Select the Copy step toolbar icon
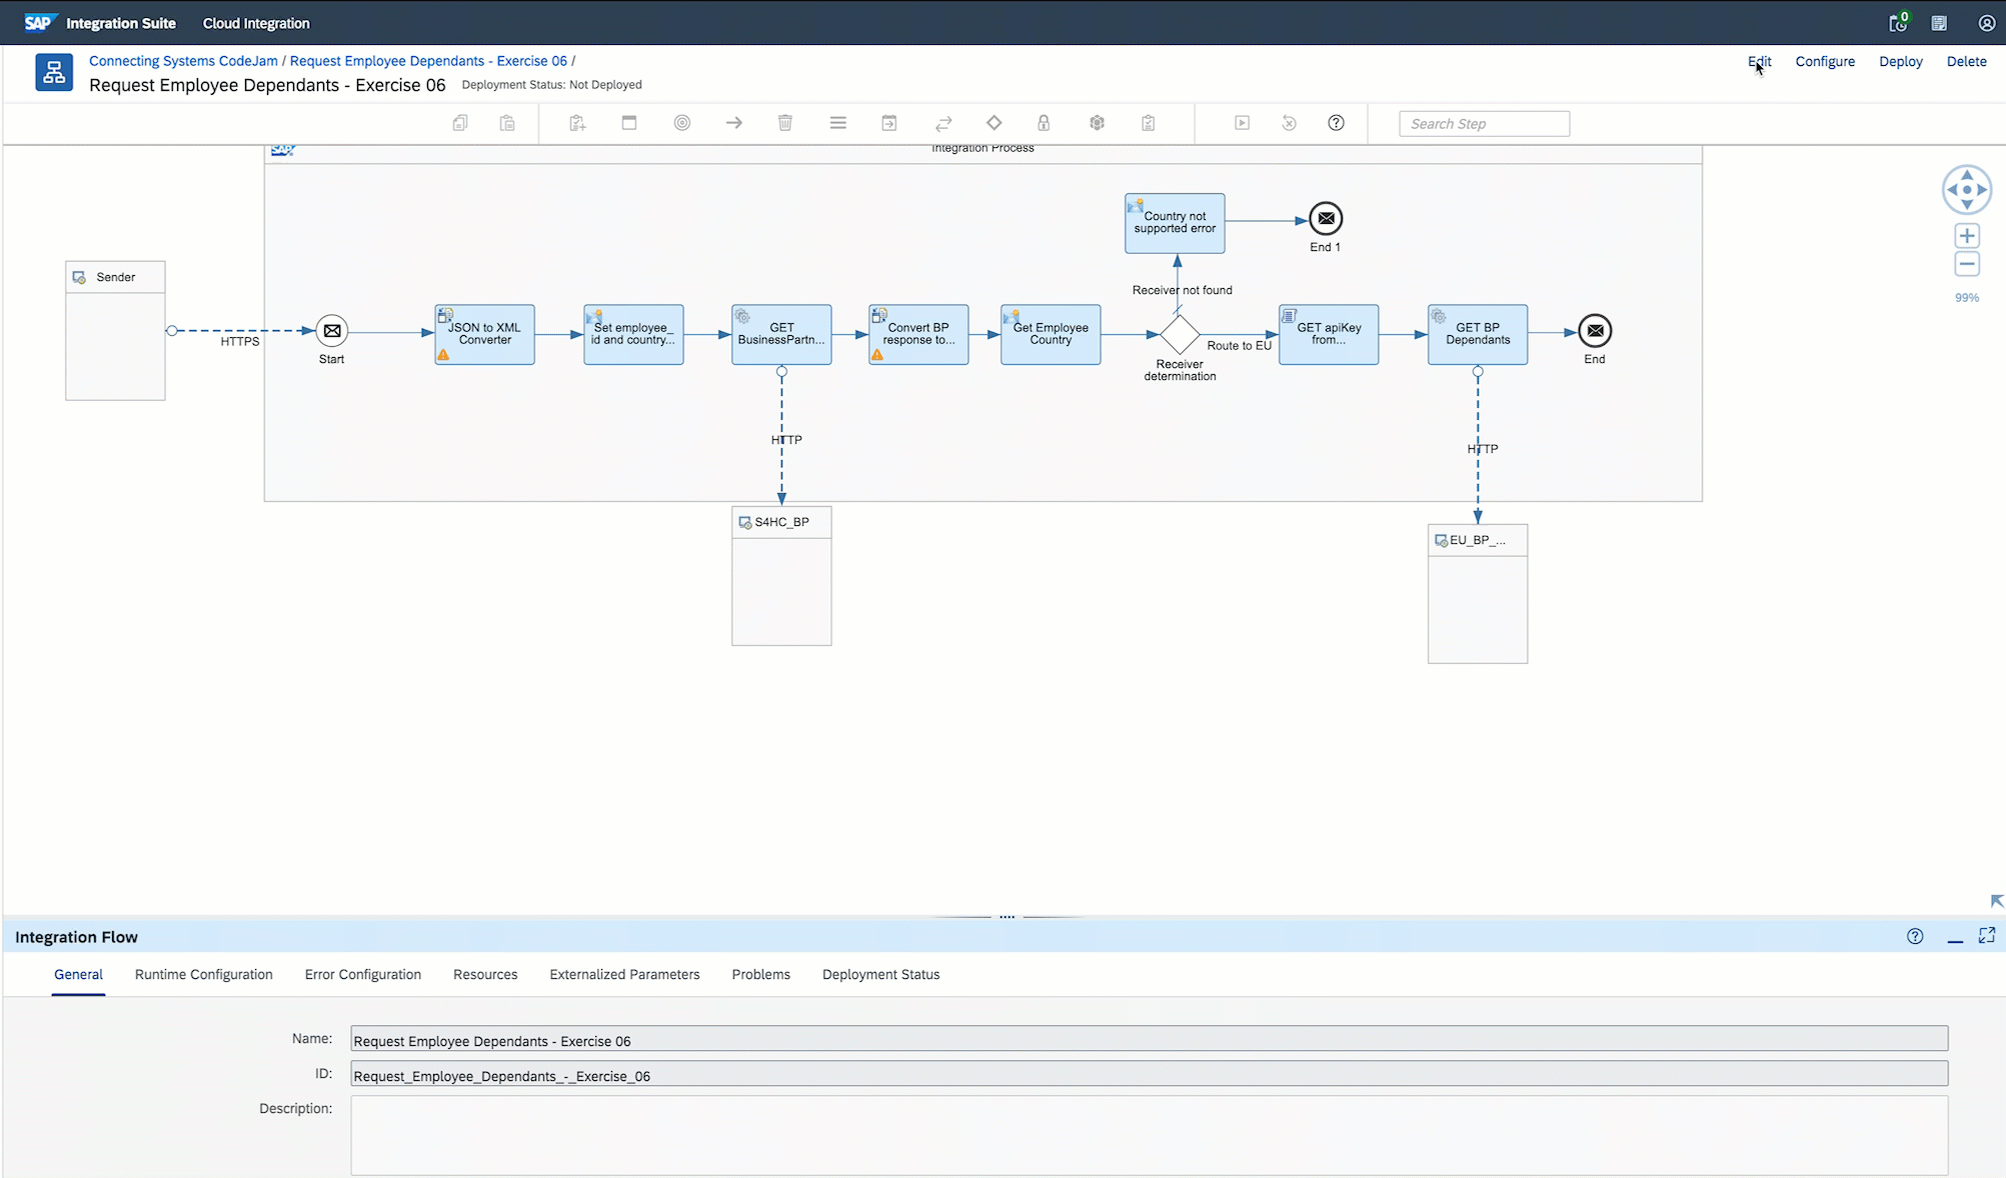This screenshot has width=2006, height=1178. [x=458, y=123]
